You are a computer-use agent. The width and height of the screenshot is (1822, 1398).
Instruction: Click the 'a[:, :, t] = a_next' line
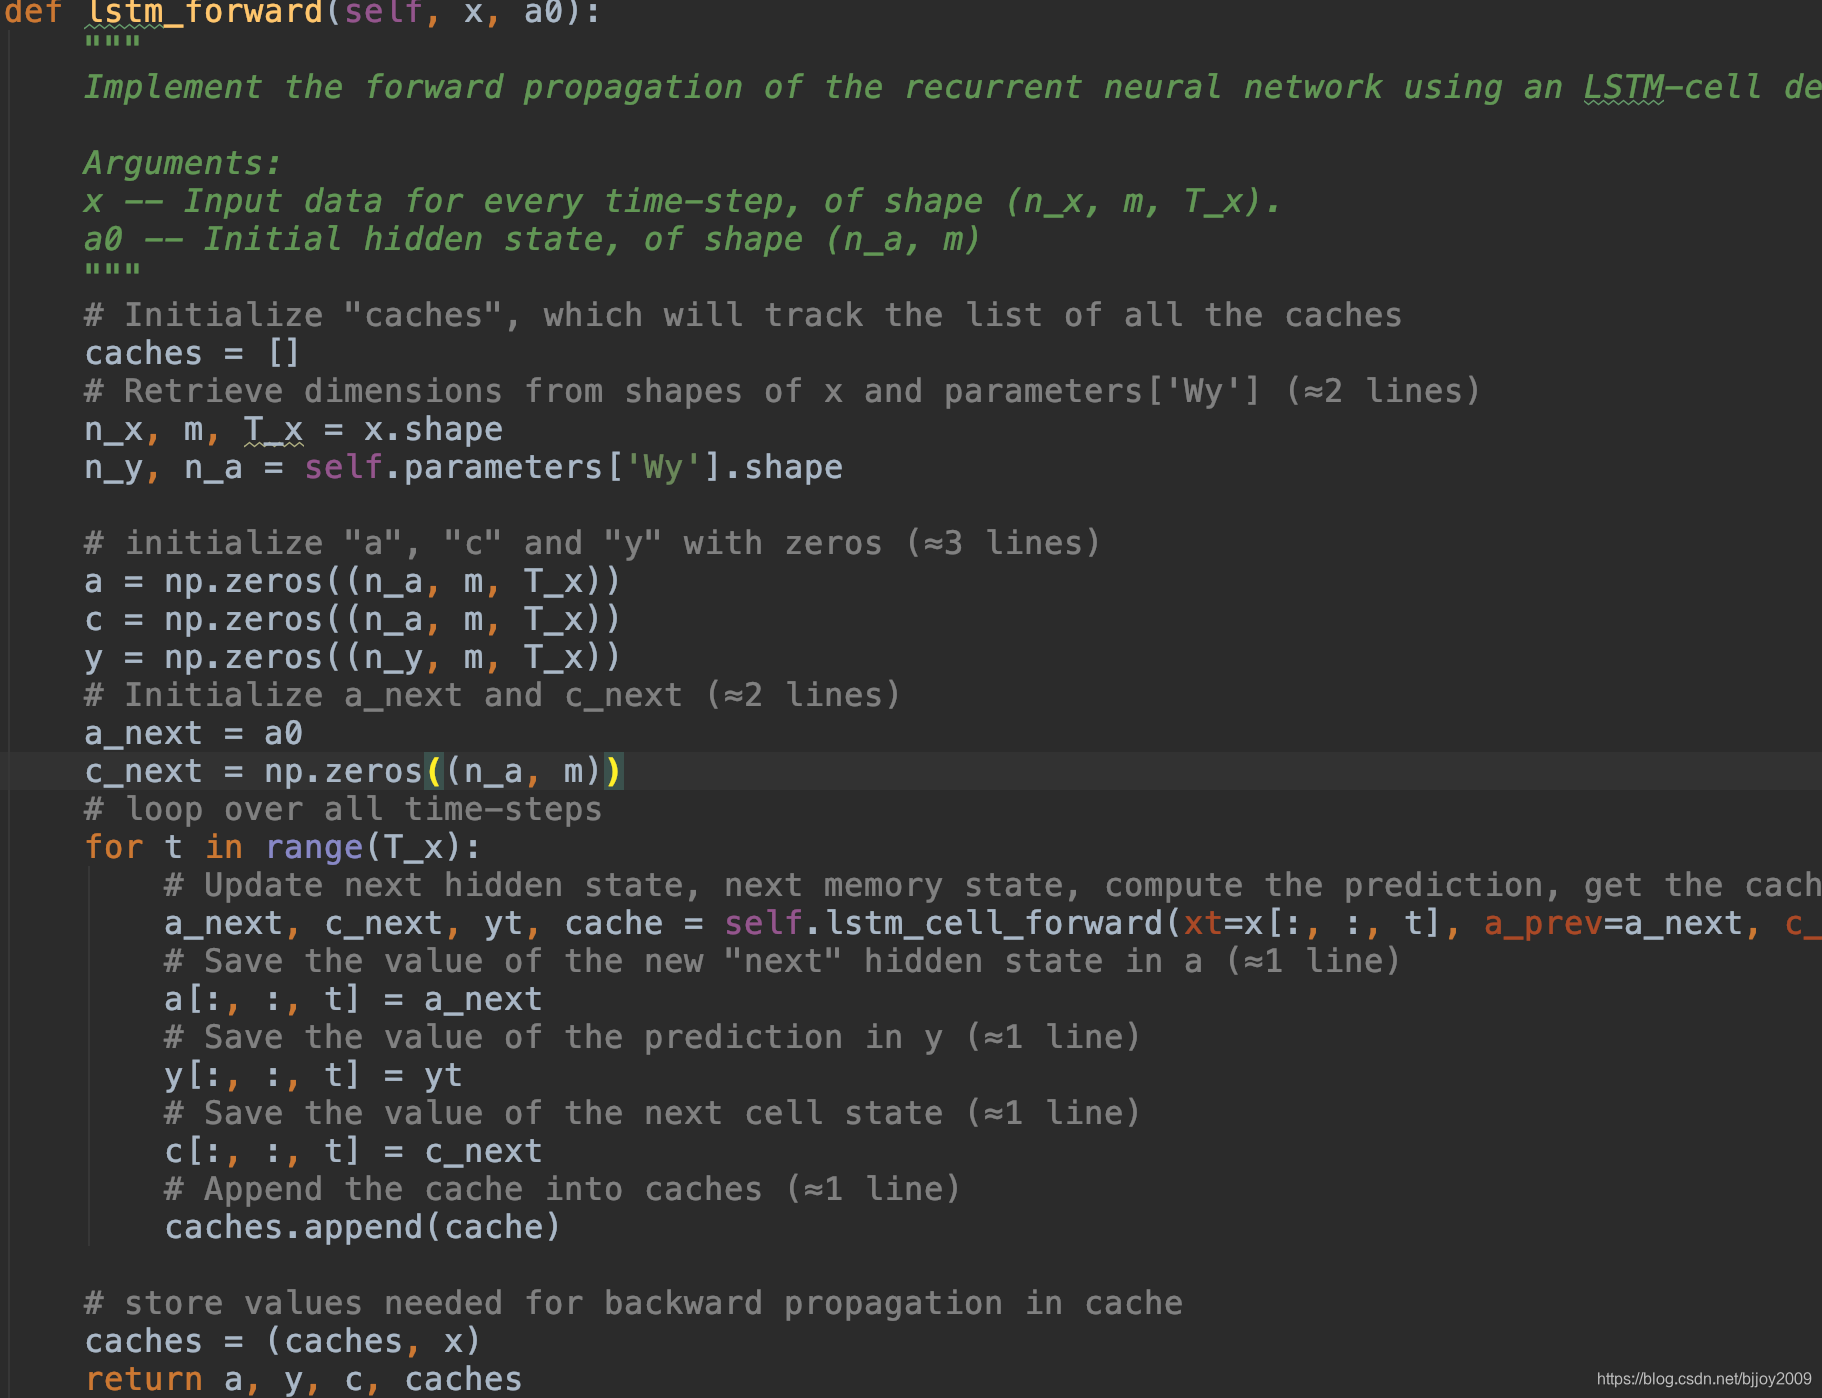(x=354, y=999)
